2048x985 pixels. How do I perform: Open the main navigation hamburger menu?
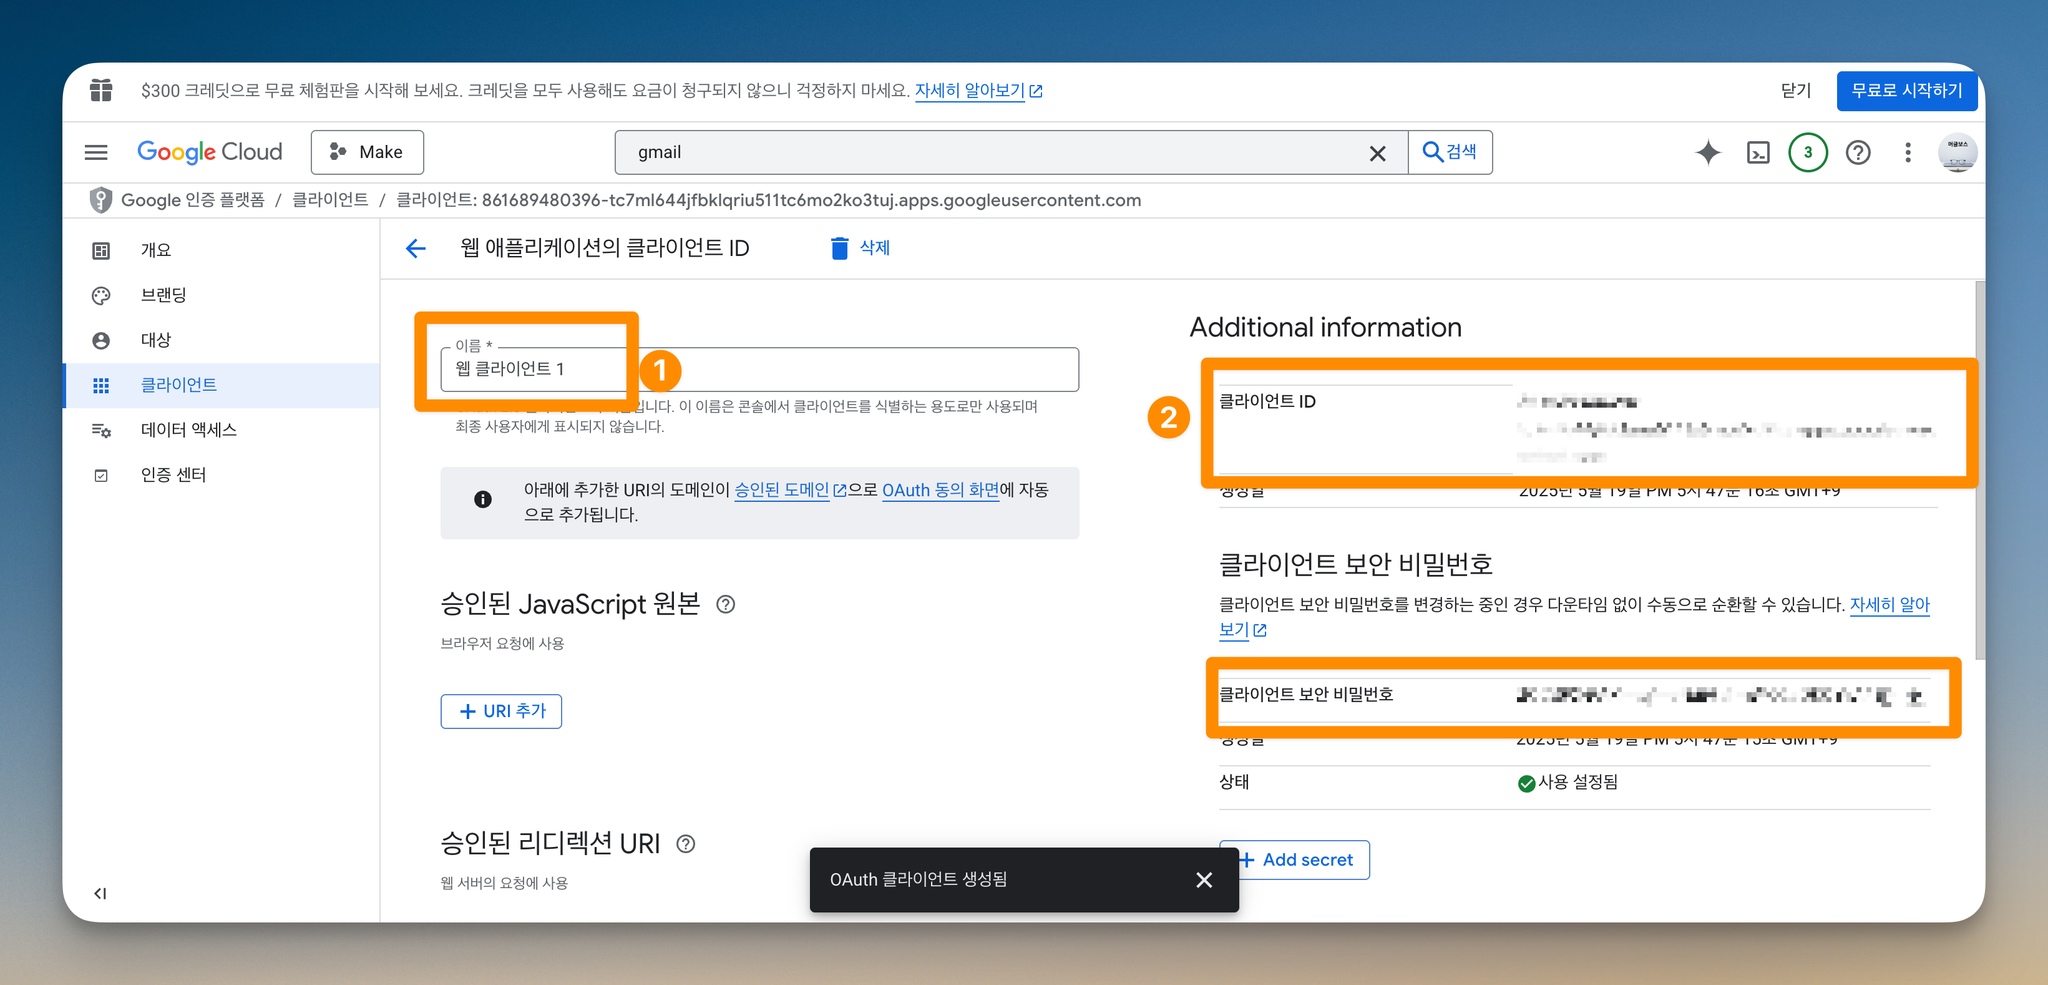tap(96, 152)
